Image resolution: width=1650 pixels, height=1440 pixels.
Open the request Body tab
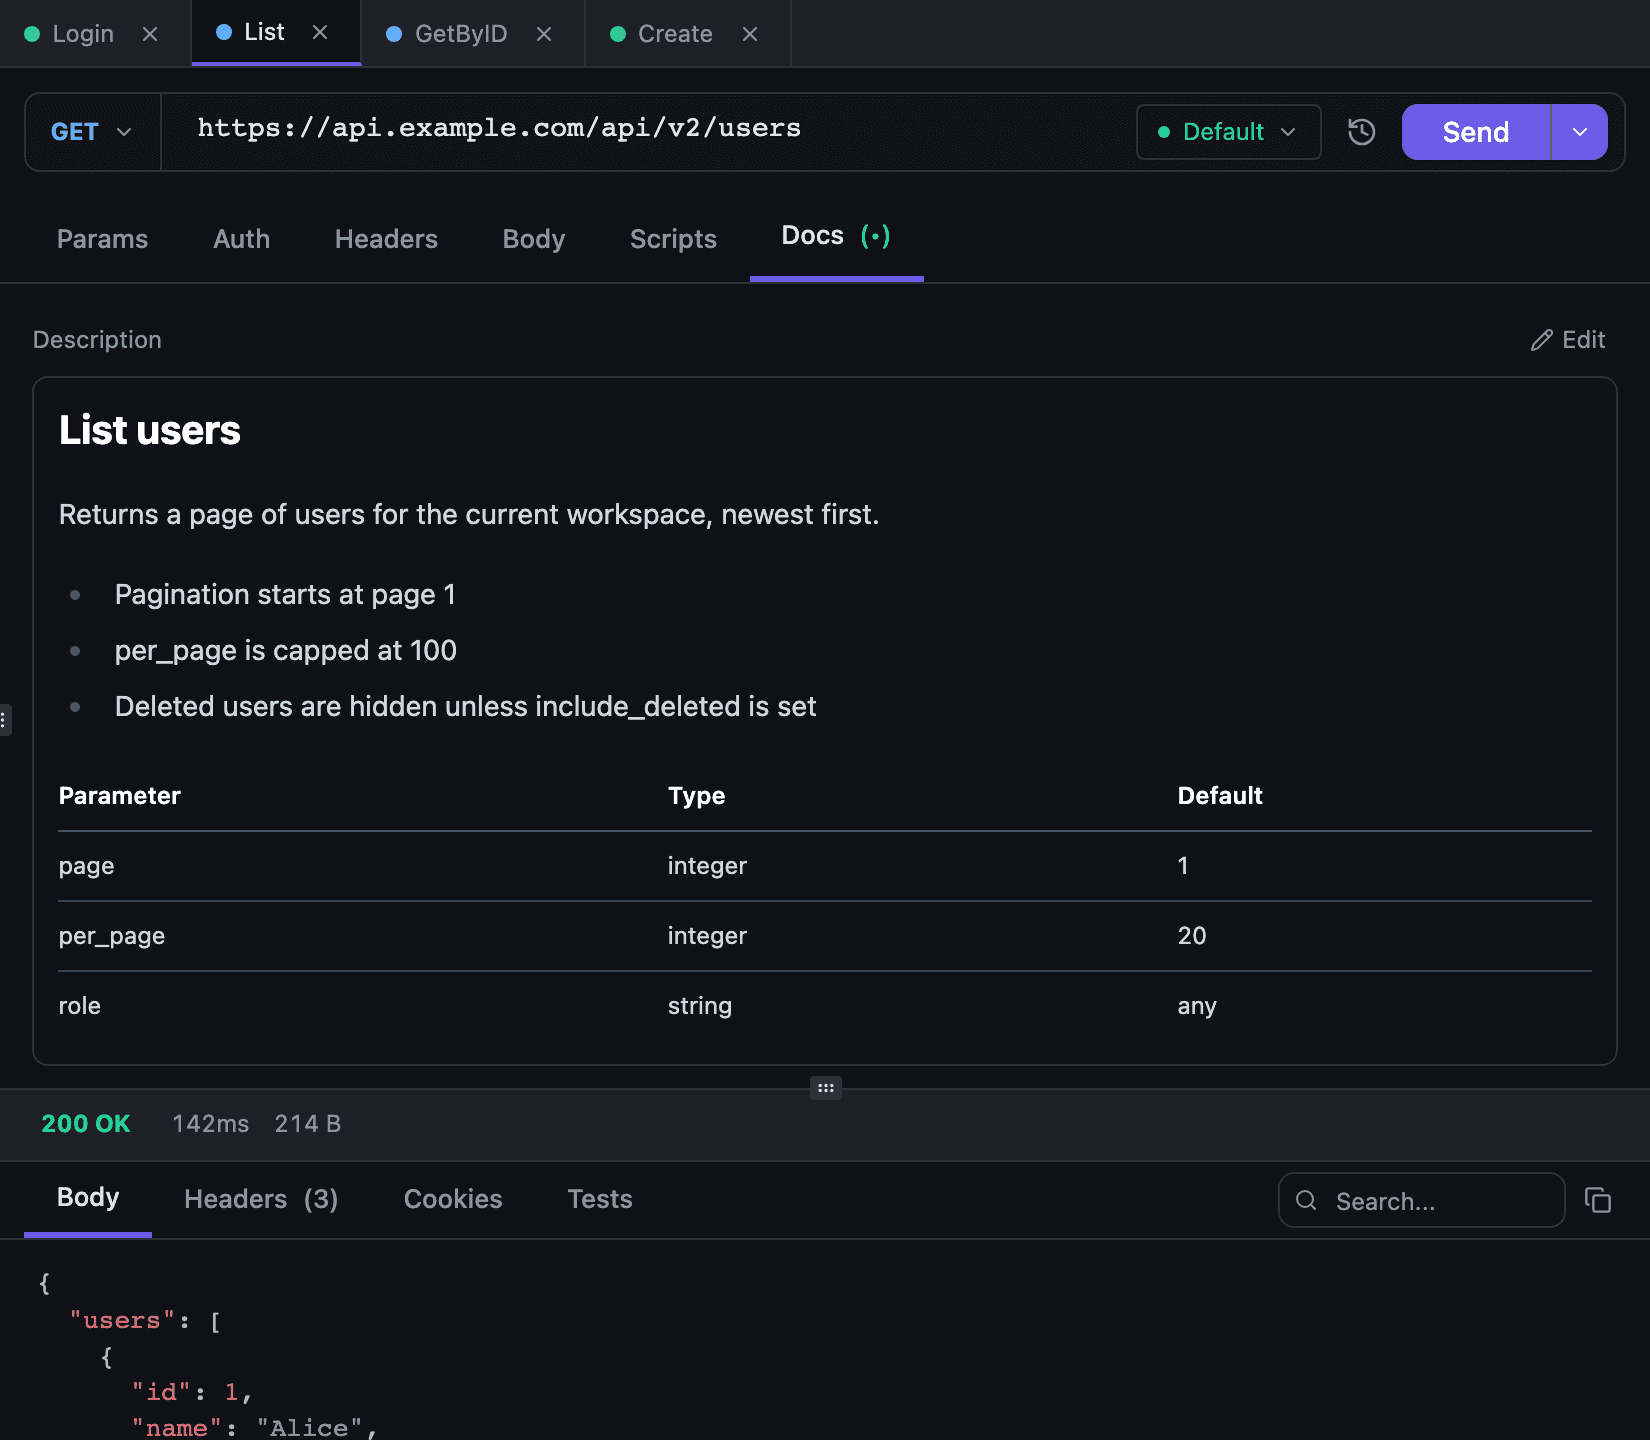[534, 239]
